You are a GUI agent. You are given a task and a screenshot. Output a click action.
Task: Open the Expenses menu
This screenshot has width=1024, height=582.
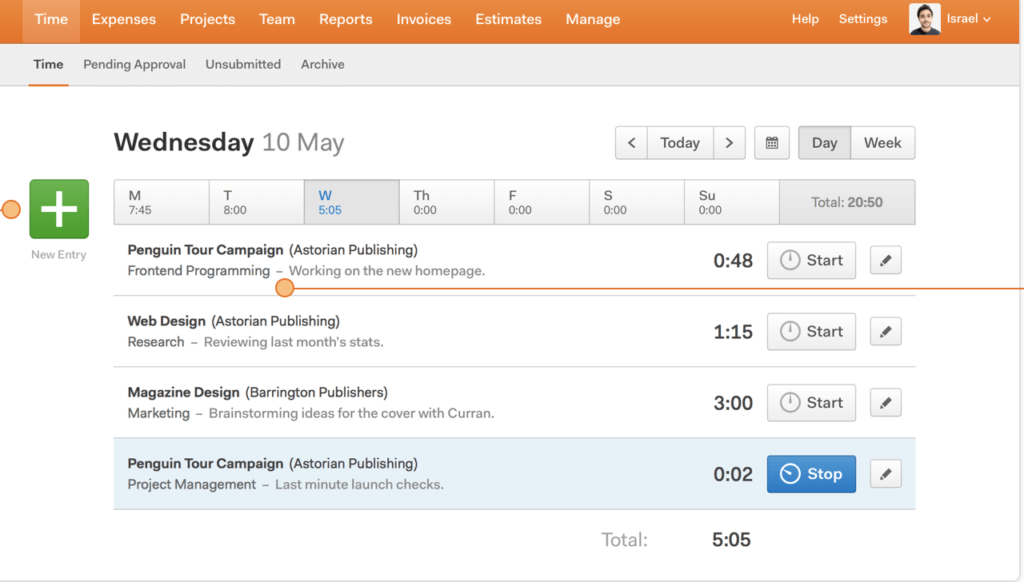[123, 20]
